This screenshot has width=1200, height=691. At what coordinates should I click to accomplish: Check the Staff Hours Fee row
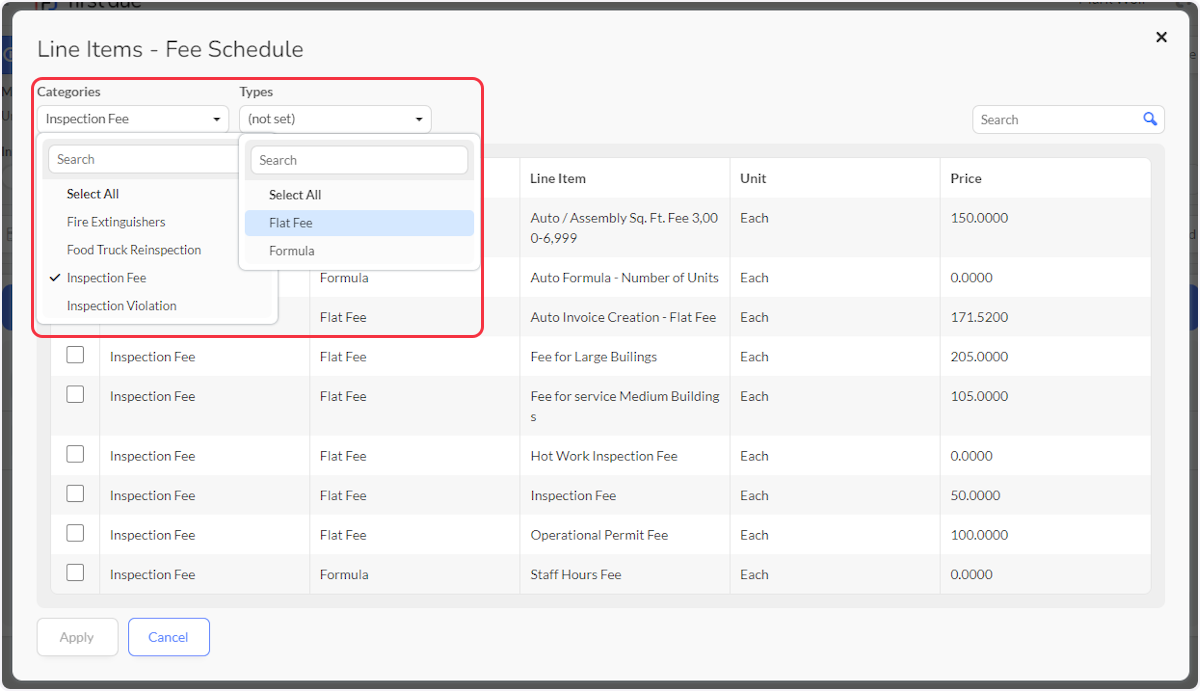(75, 573)
